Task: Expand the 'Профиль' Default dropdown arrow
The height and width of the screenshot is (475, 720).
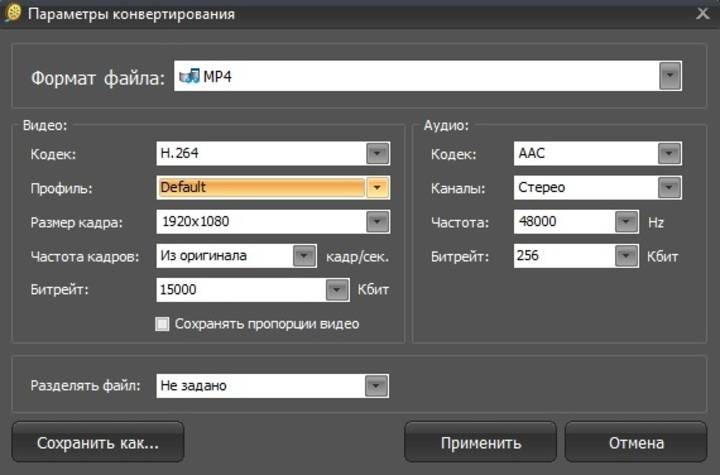Action: (x=377, y=187)
